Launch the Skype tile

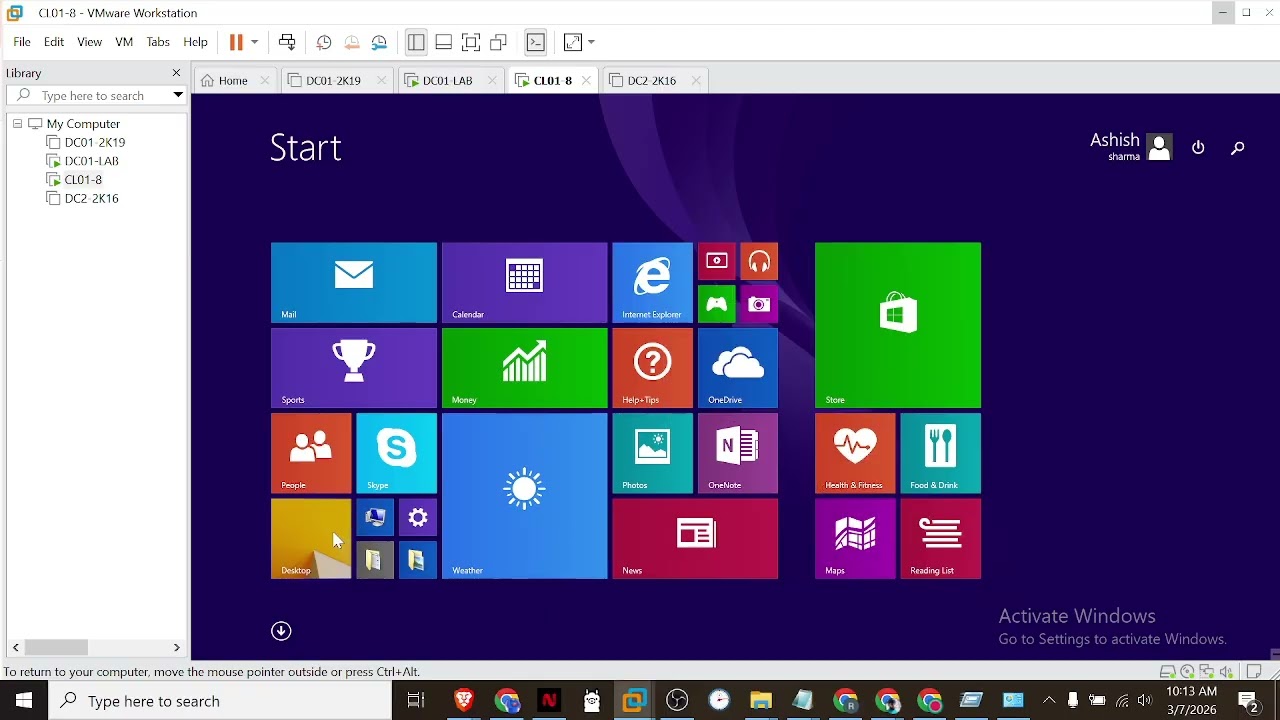[x=397, y=453]
